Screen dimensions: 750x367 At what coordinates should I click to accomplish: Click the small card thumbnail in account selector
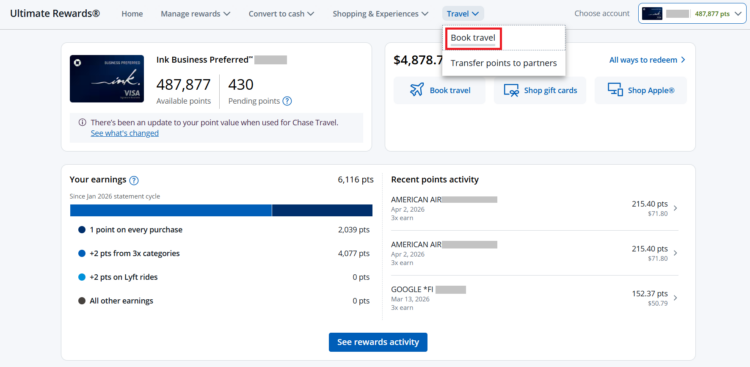click(651, 13)
